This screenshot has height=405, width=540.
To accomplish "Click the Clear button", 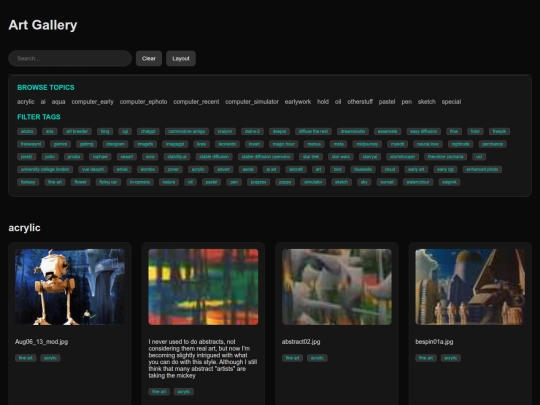I will click(x=149, y=59).
